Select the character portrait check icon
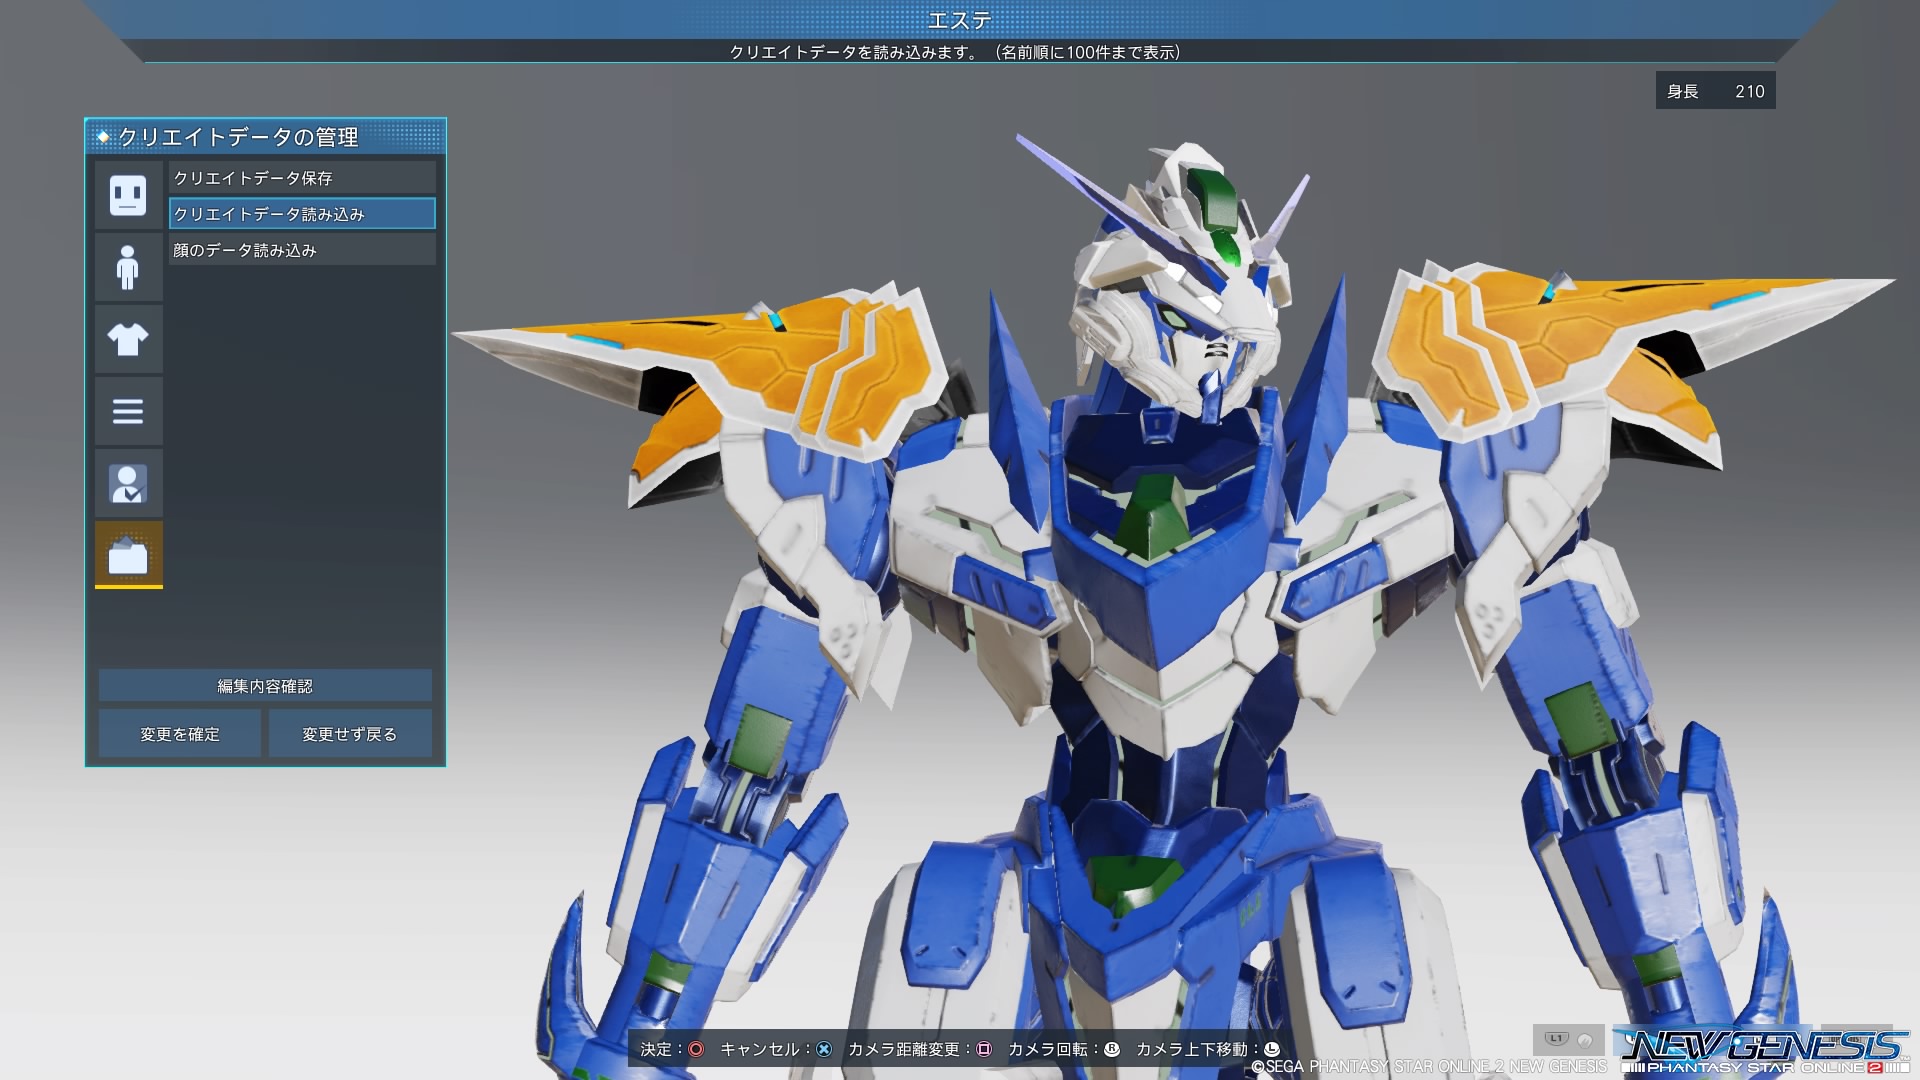 [128, 484]
